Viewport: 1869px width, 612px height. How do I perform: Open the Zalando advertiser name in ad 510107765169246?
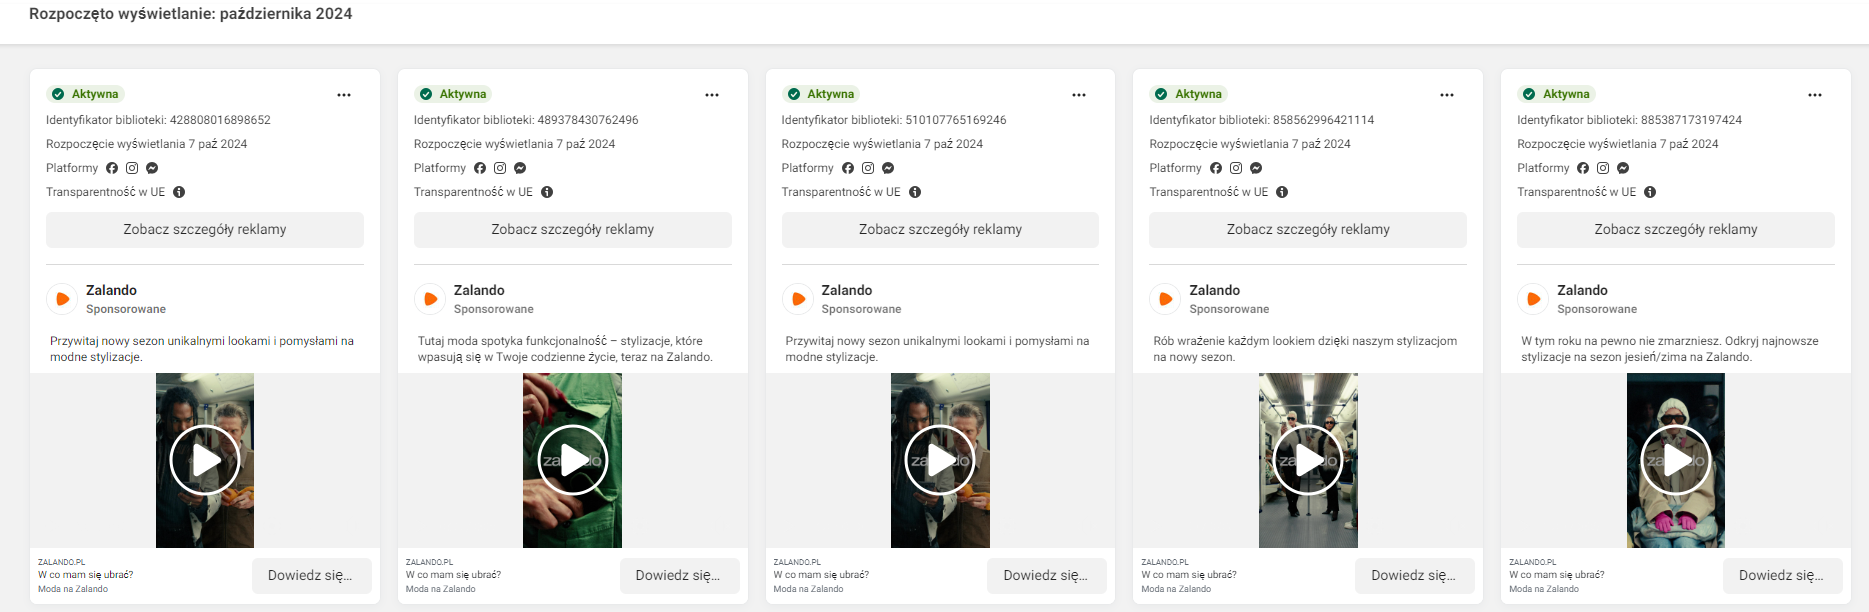coord(846,290)
